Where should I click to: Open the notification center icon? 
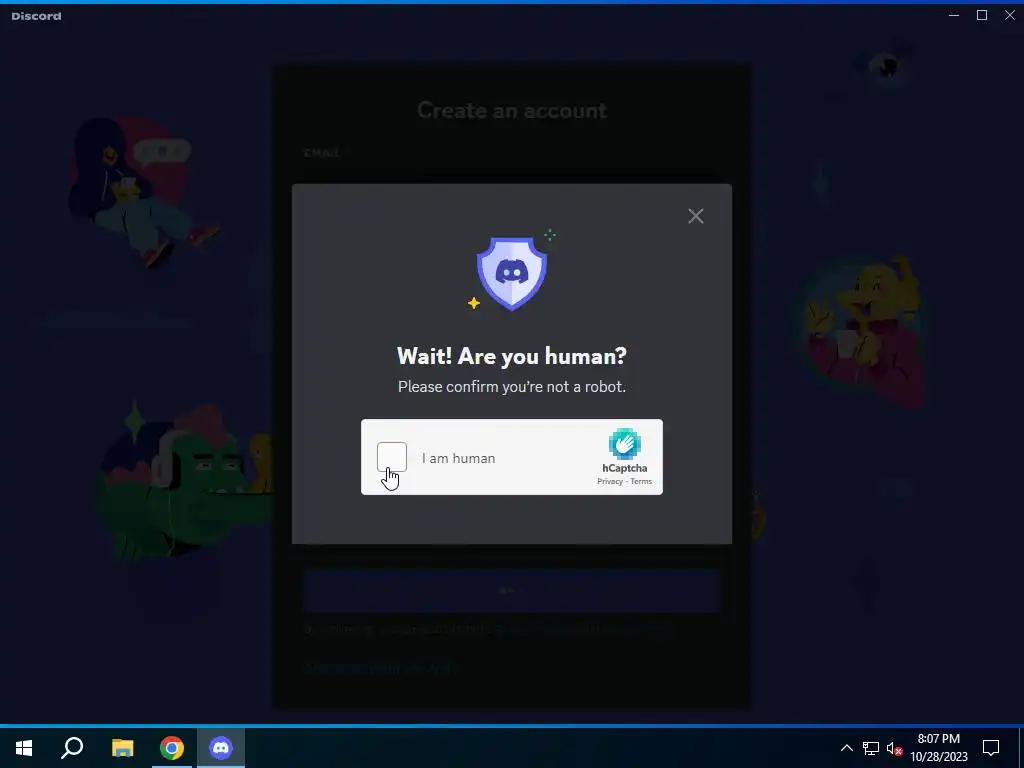tap(991, 748)
